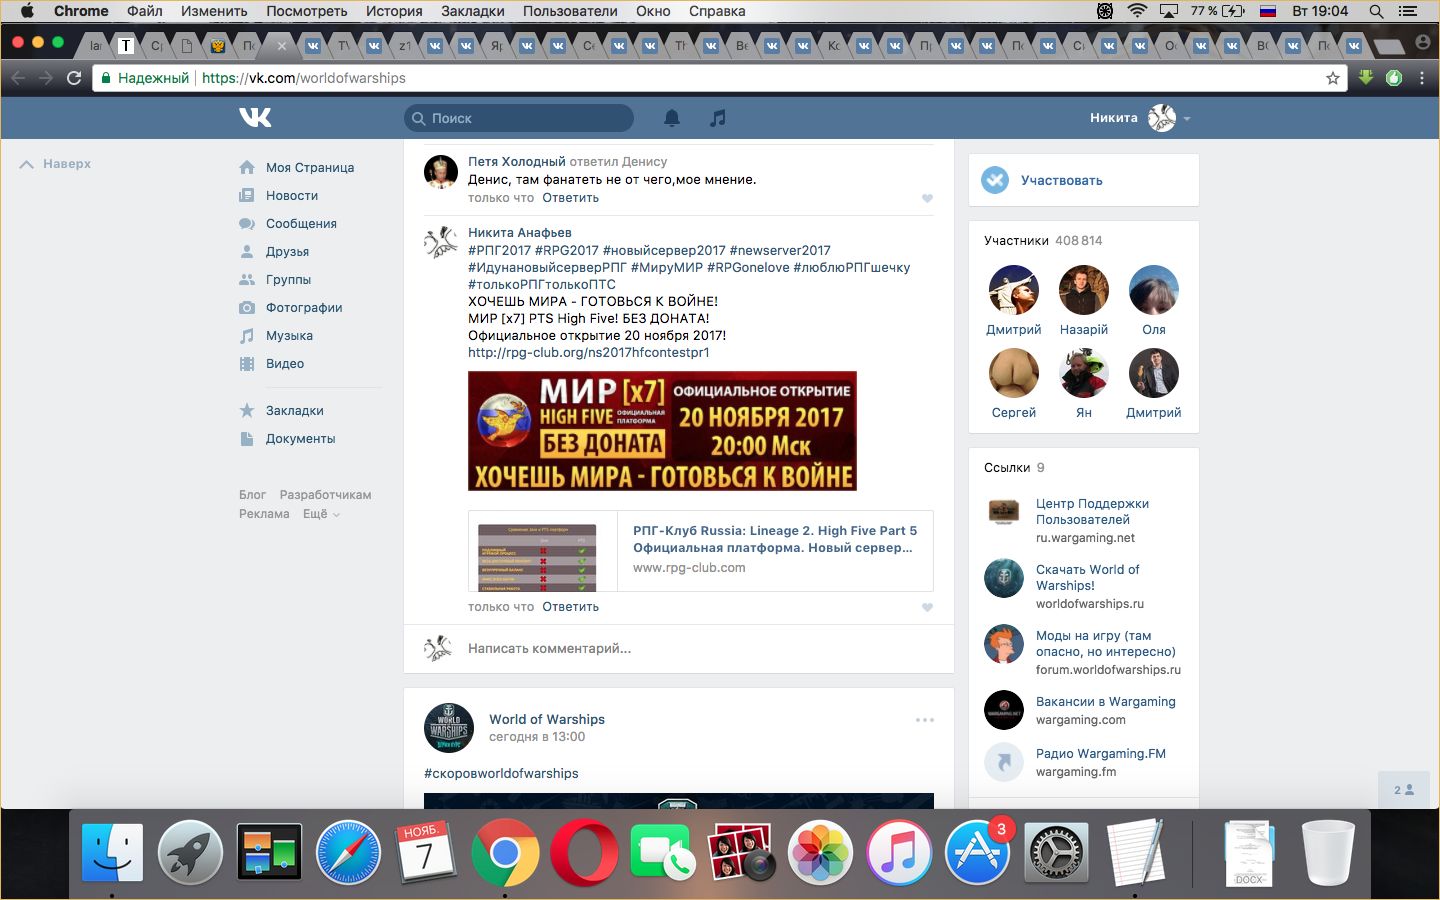Viewport: 1440px width, 900px height.
Task: Click the green download extension icon
Action: 1366,77
